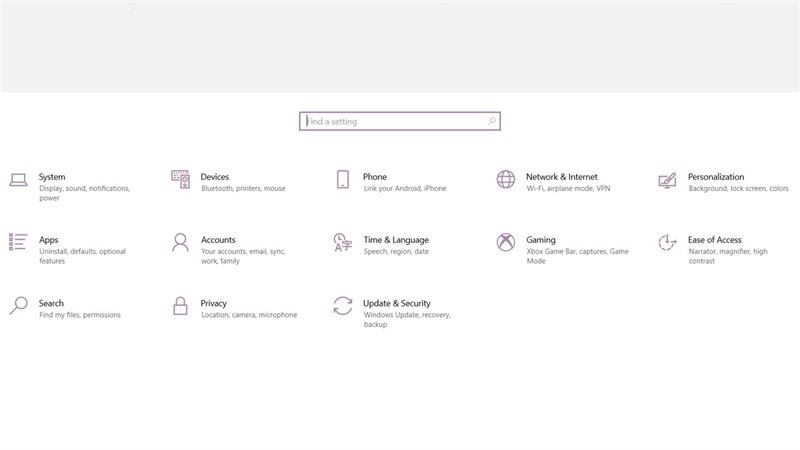Go to Update & Security settings
Screen dimensions: 800x450
pos(396,303)
